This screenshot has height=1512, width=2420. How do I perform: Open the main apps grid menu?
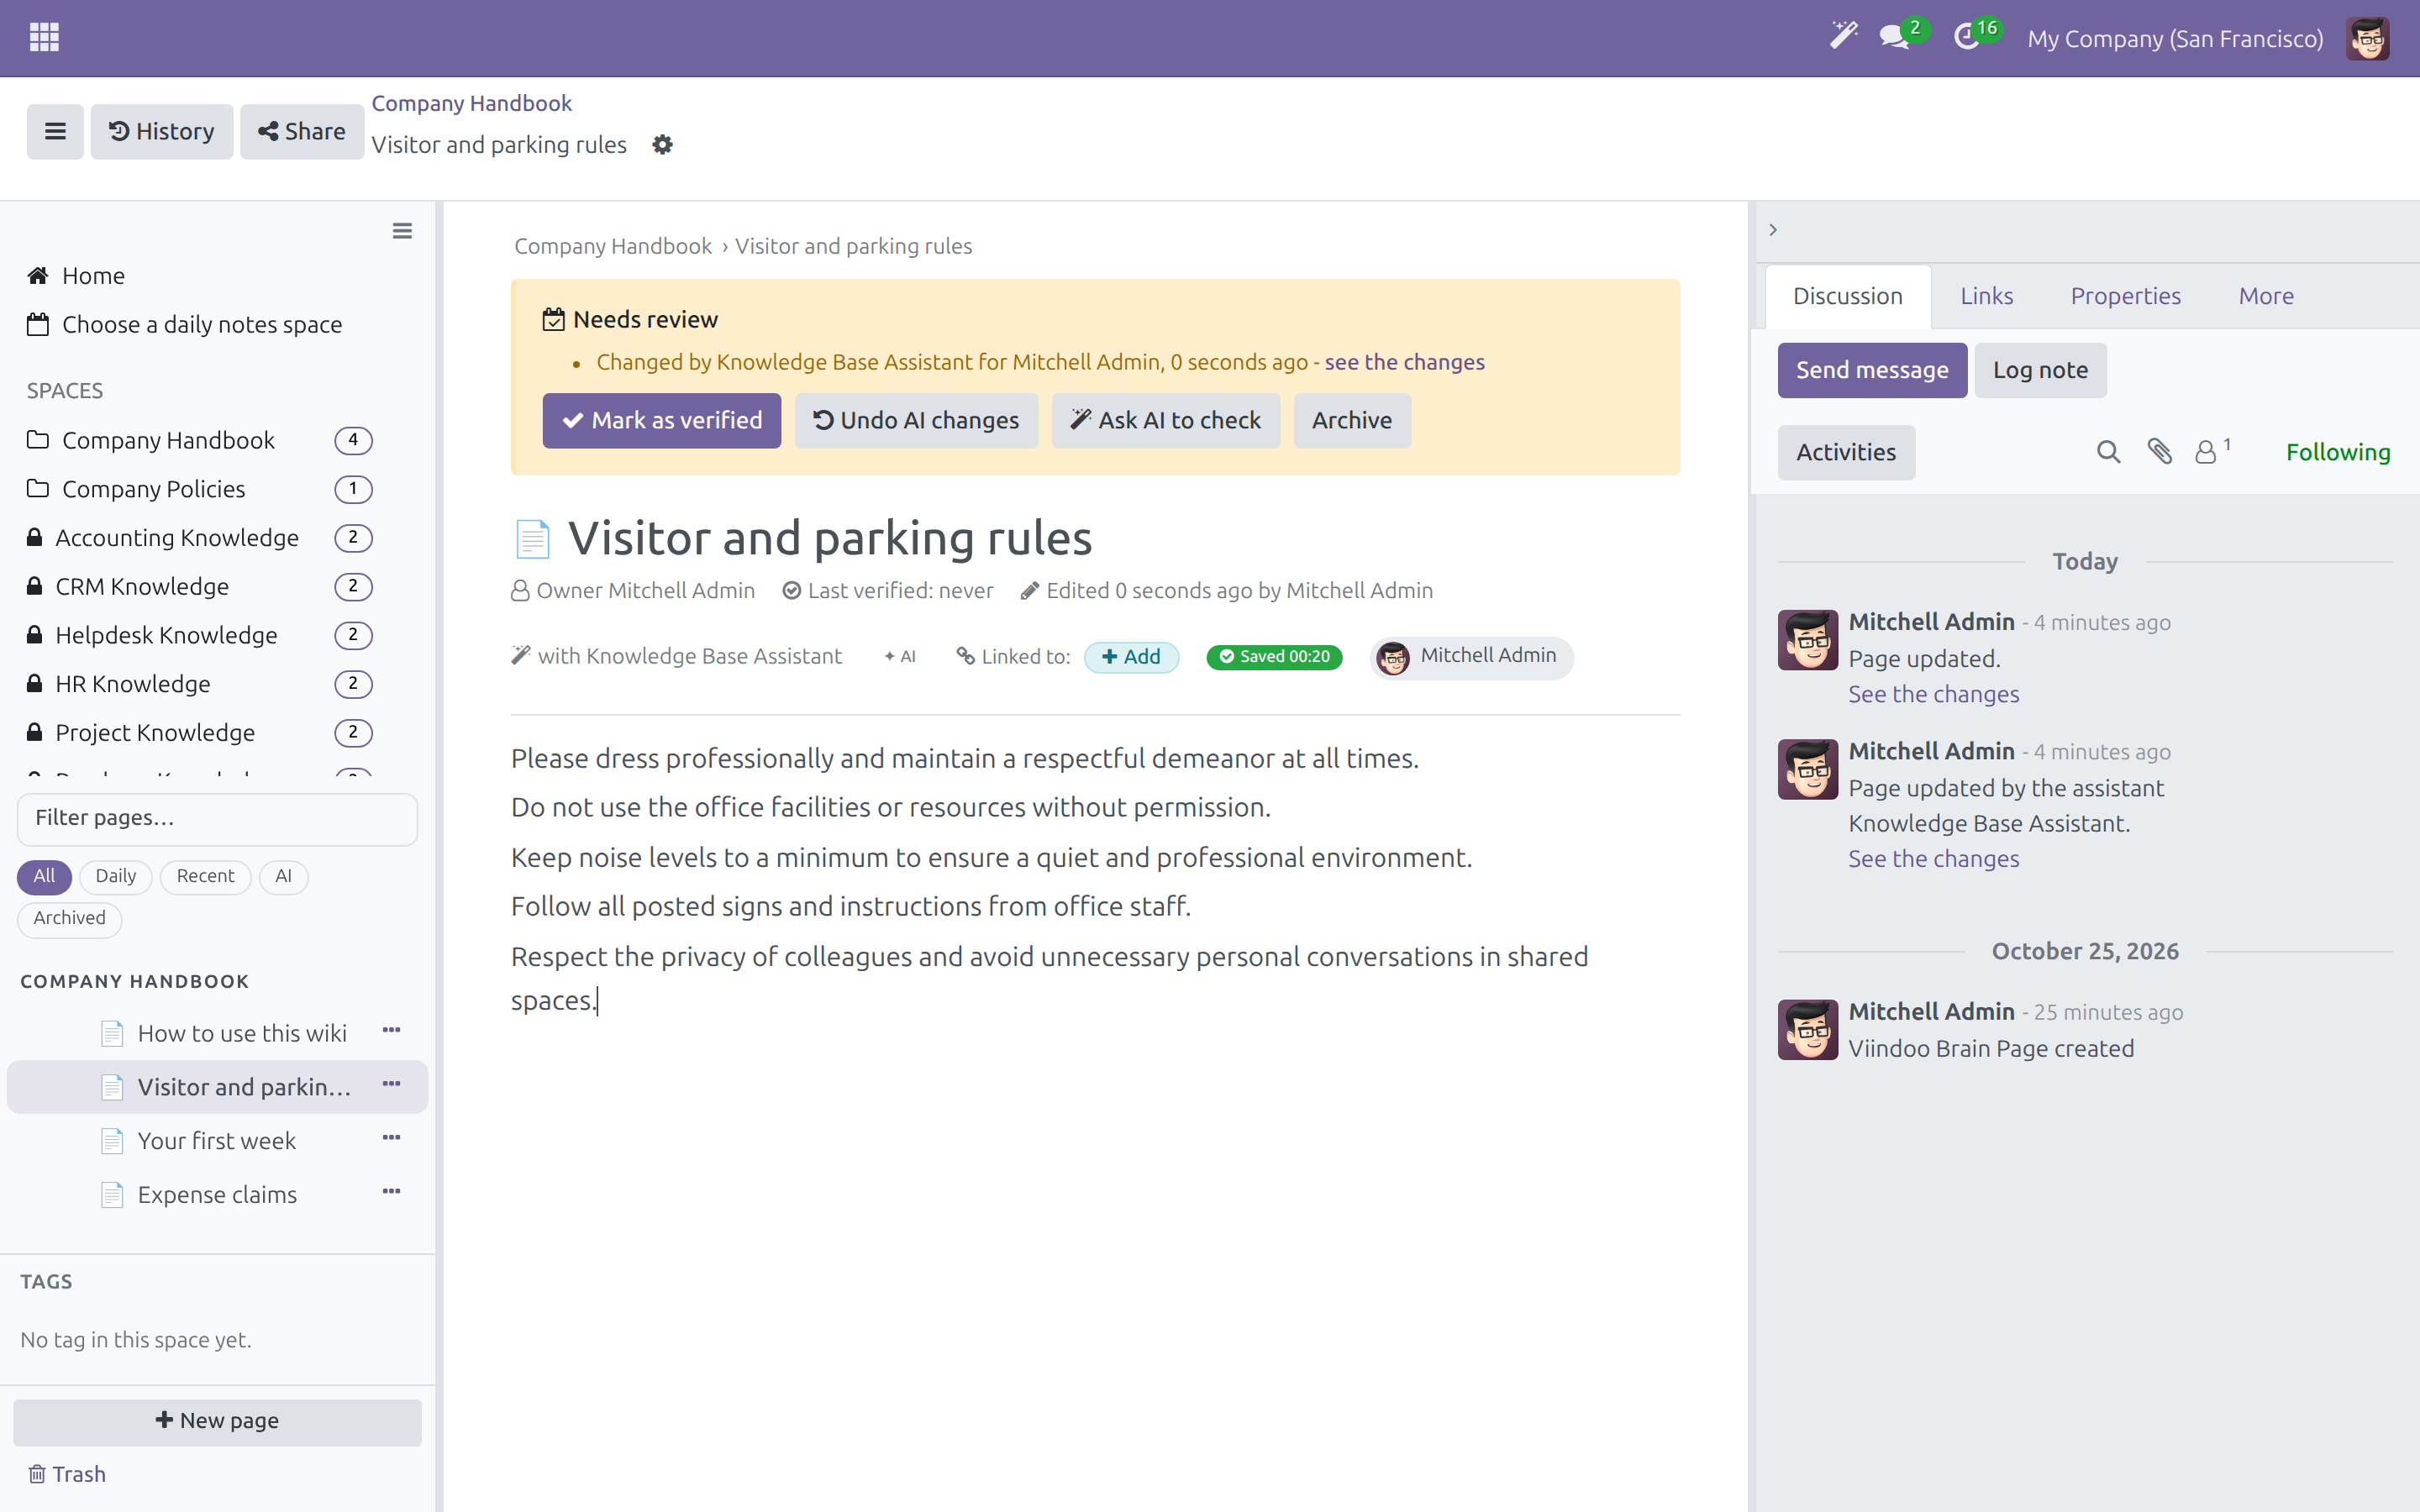coord(44,38)
